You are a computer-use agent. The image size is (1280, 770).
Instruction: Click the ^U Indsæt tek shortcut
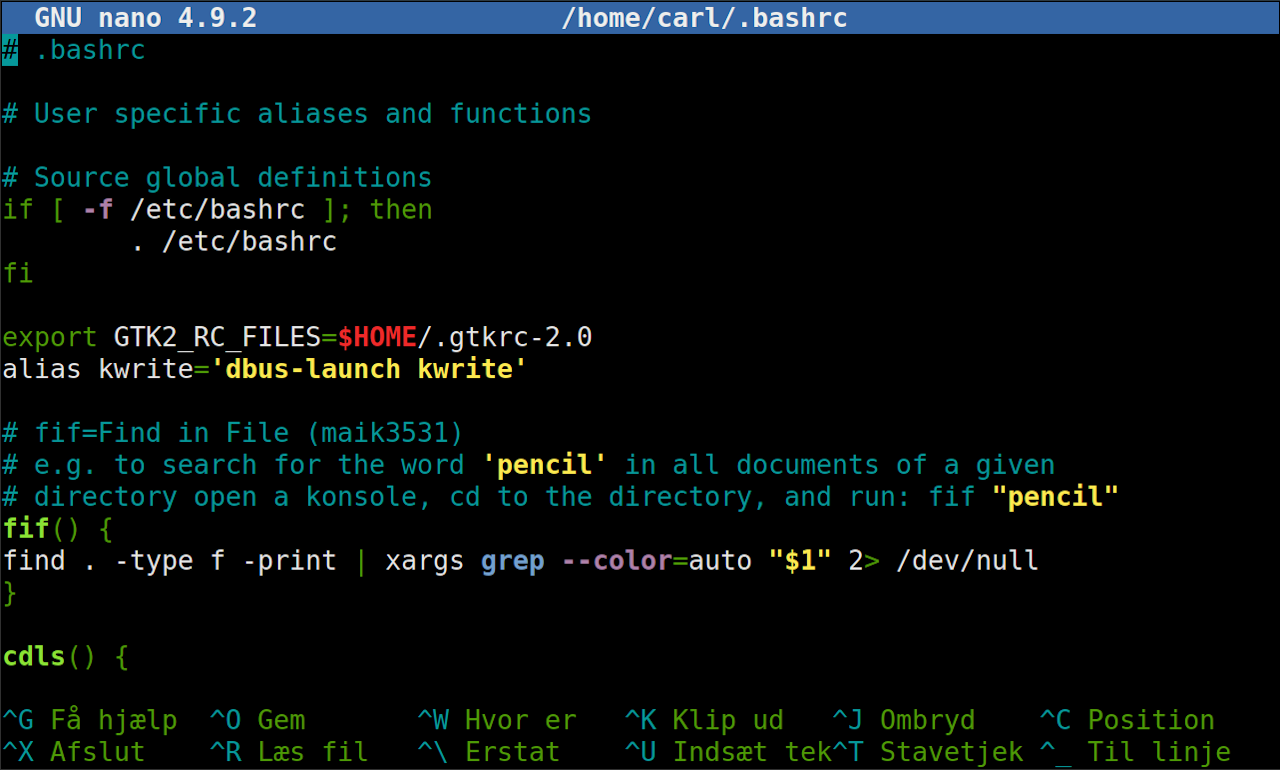(728, 752)
